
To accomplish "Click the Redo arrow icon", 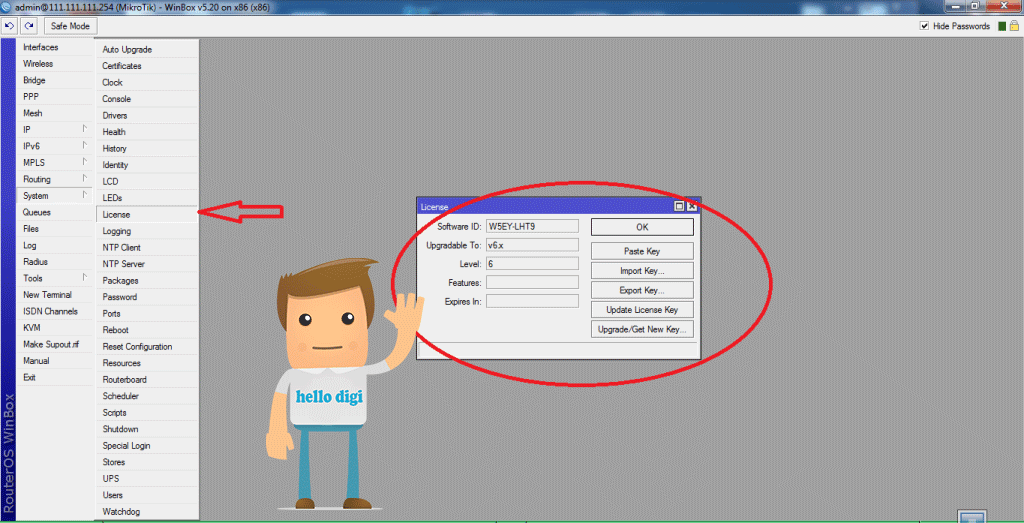I will click(29, 26).
